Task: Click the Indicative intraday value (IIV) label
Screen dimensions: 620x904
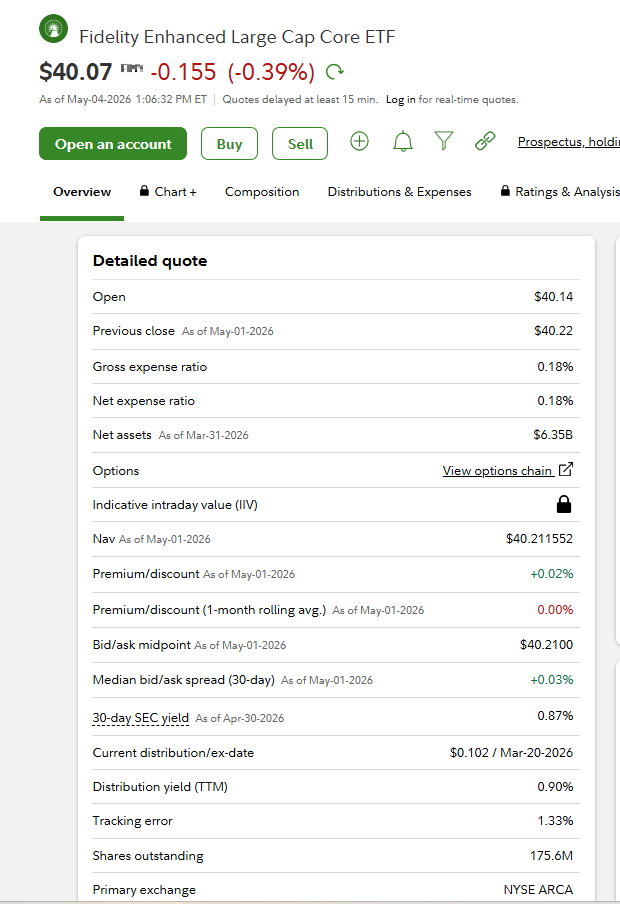Action: point(175,504)
